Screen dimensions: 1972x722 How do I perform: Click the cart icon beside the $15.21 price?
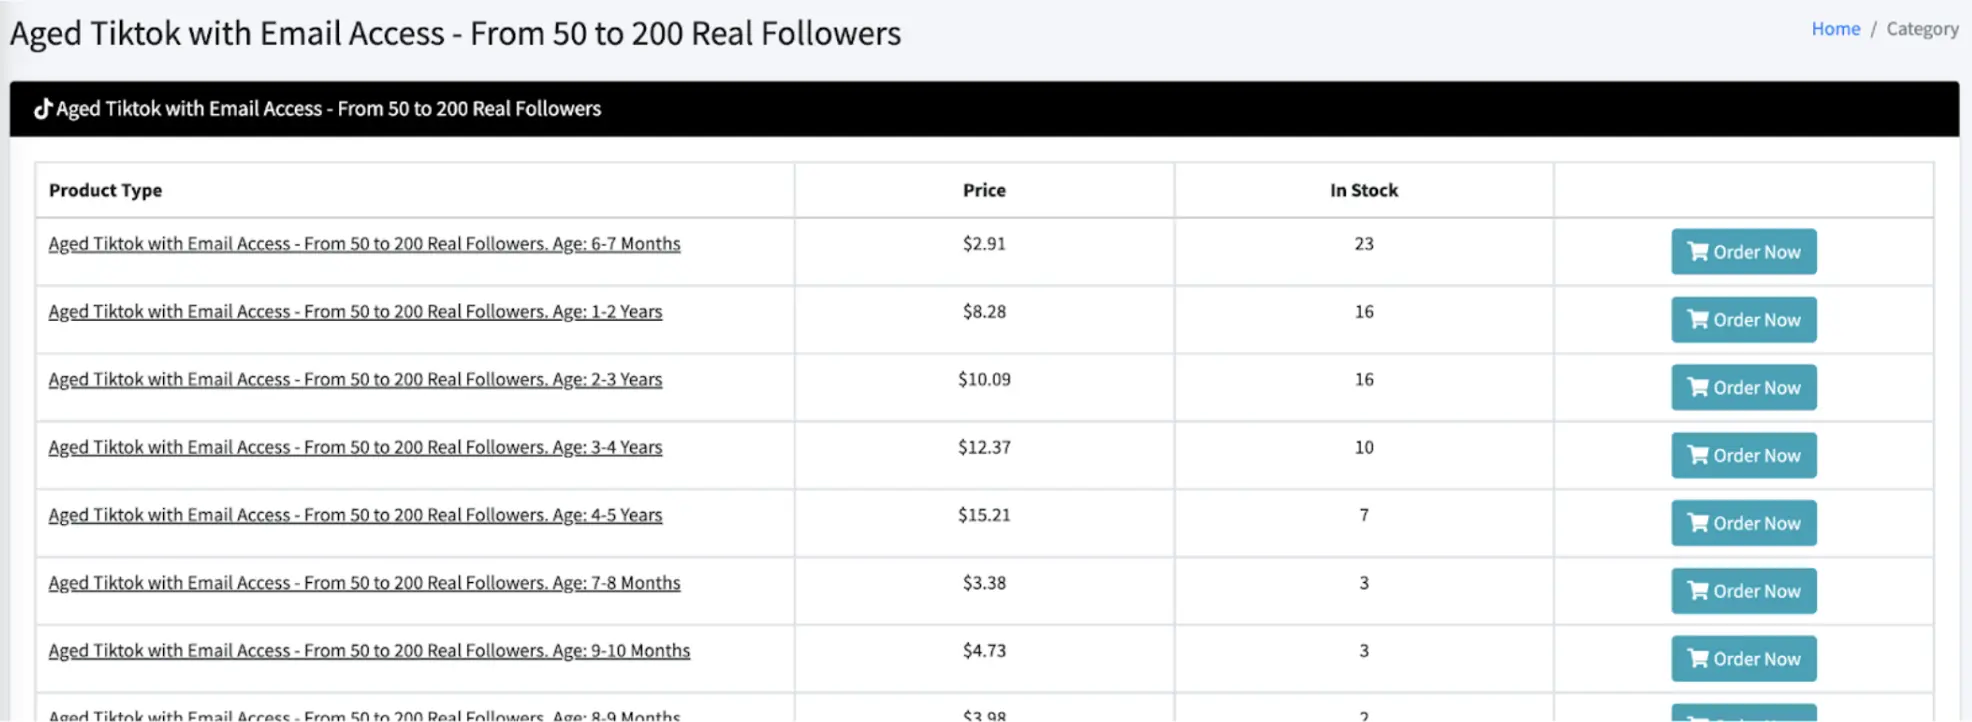tap(1700, 523)
